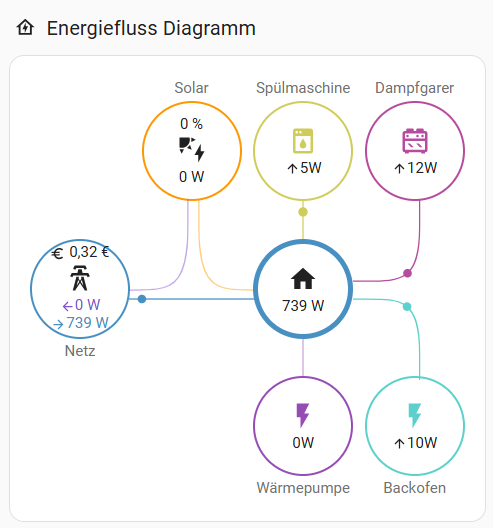The width and height of the screenshot is (493, 528).
Task: Click the home lightning icon beside the title
Action: pos(25,28)
